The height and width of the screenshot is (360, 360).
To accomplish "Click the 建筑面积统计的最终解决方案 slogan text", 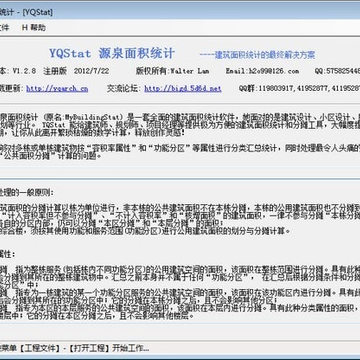I will [x=257, y=55].
